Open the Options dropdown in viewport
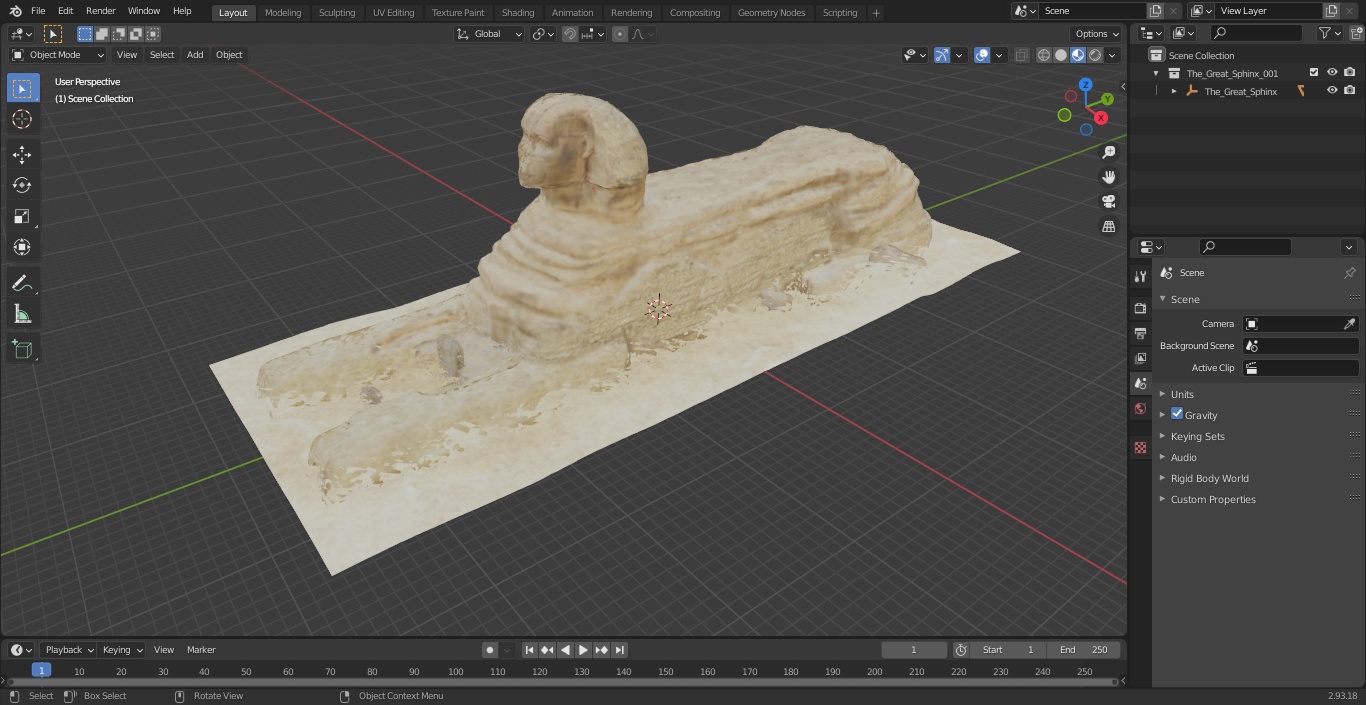 pyautogui.click(x=1097, y=34)
